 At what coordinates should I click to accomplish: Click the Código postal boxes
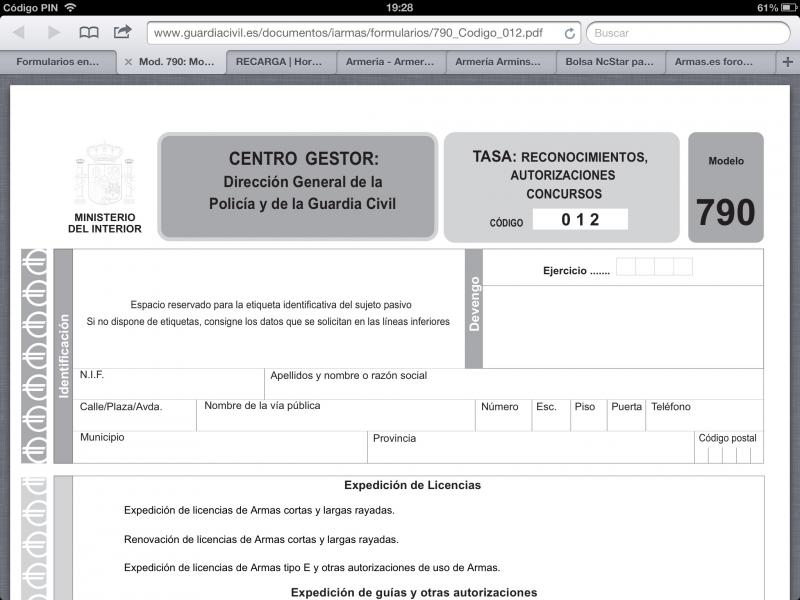point(729,455)
